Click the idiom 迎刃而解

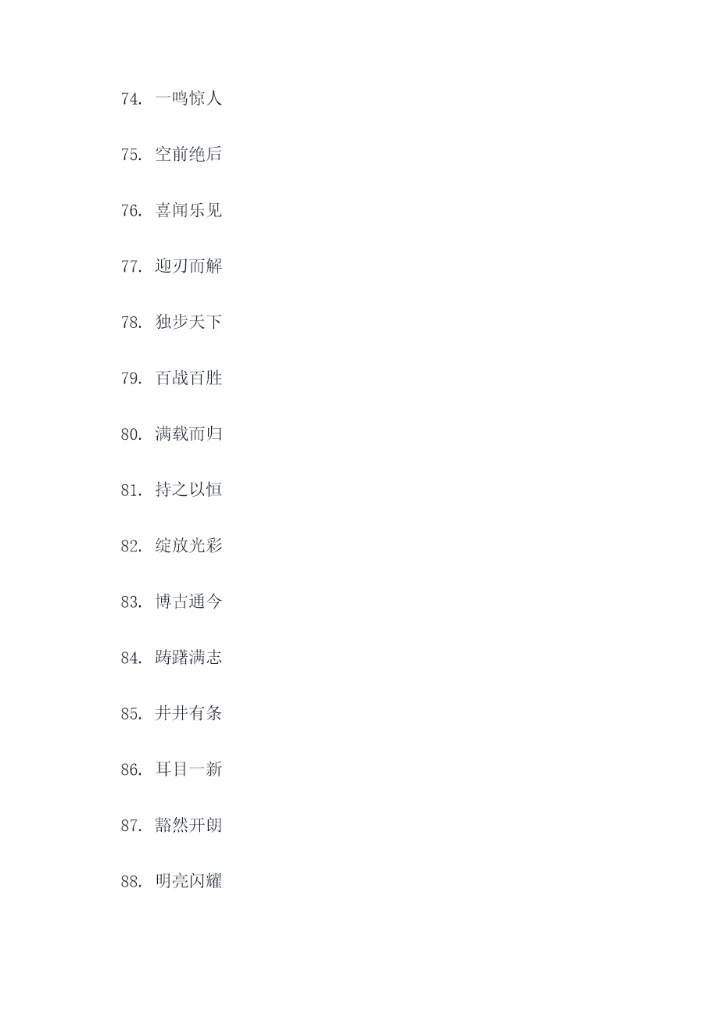point(188,267)
